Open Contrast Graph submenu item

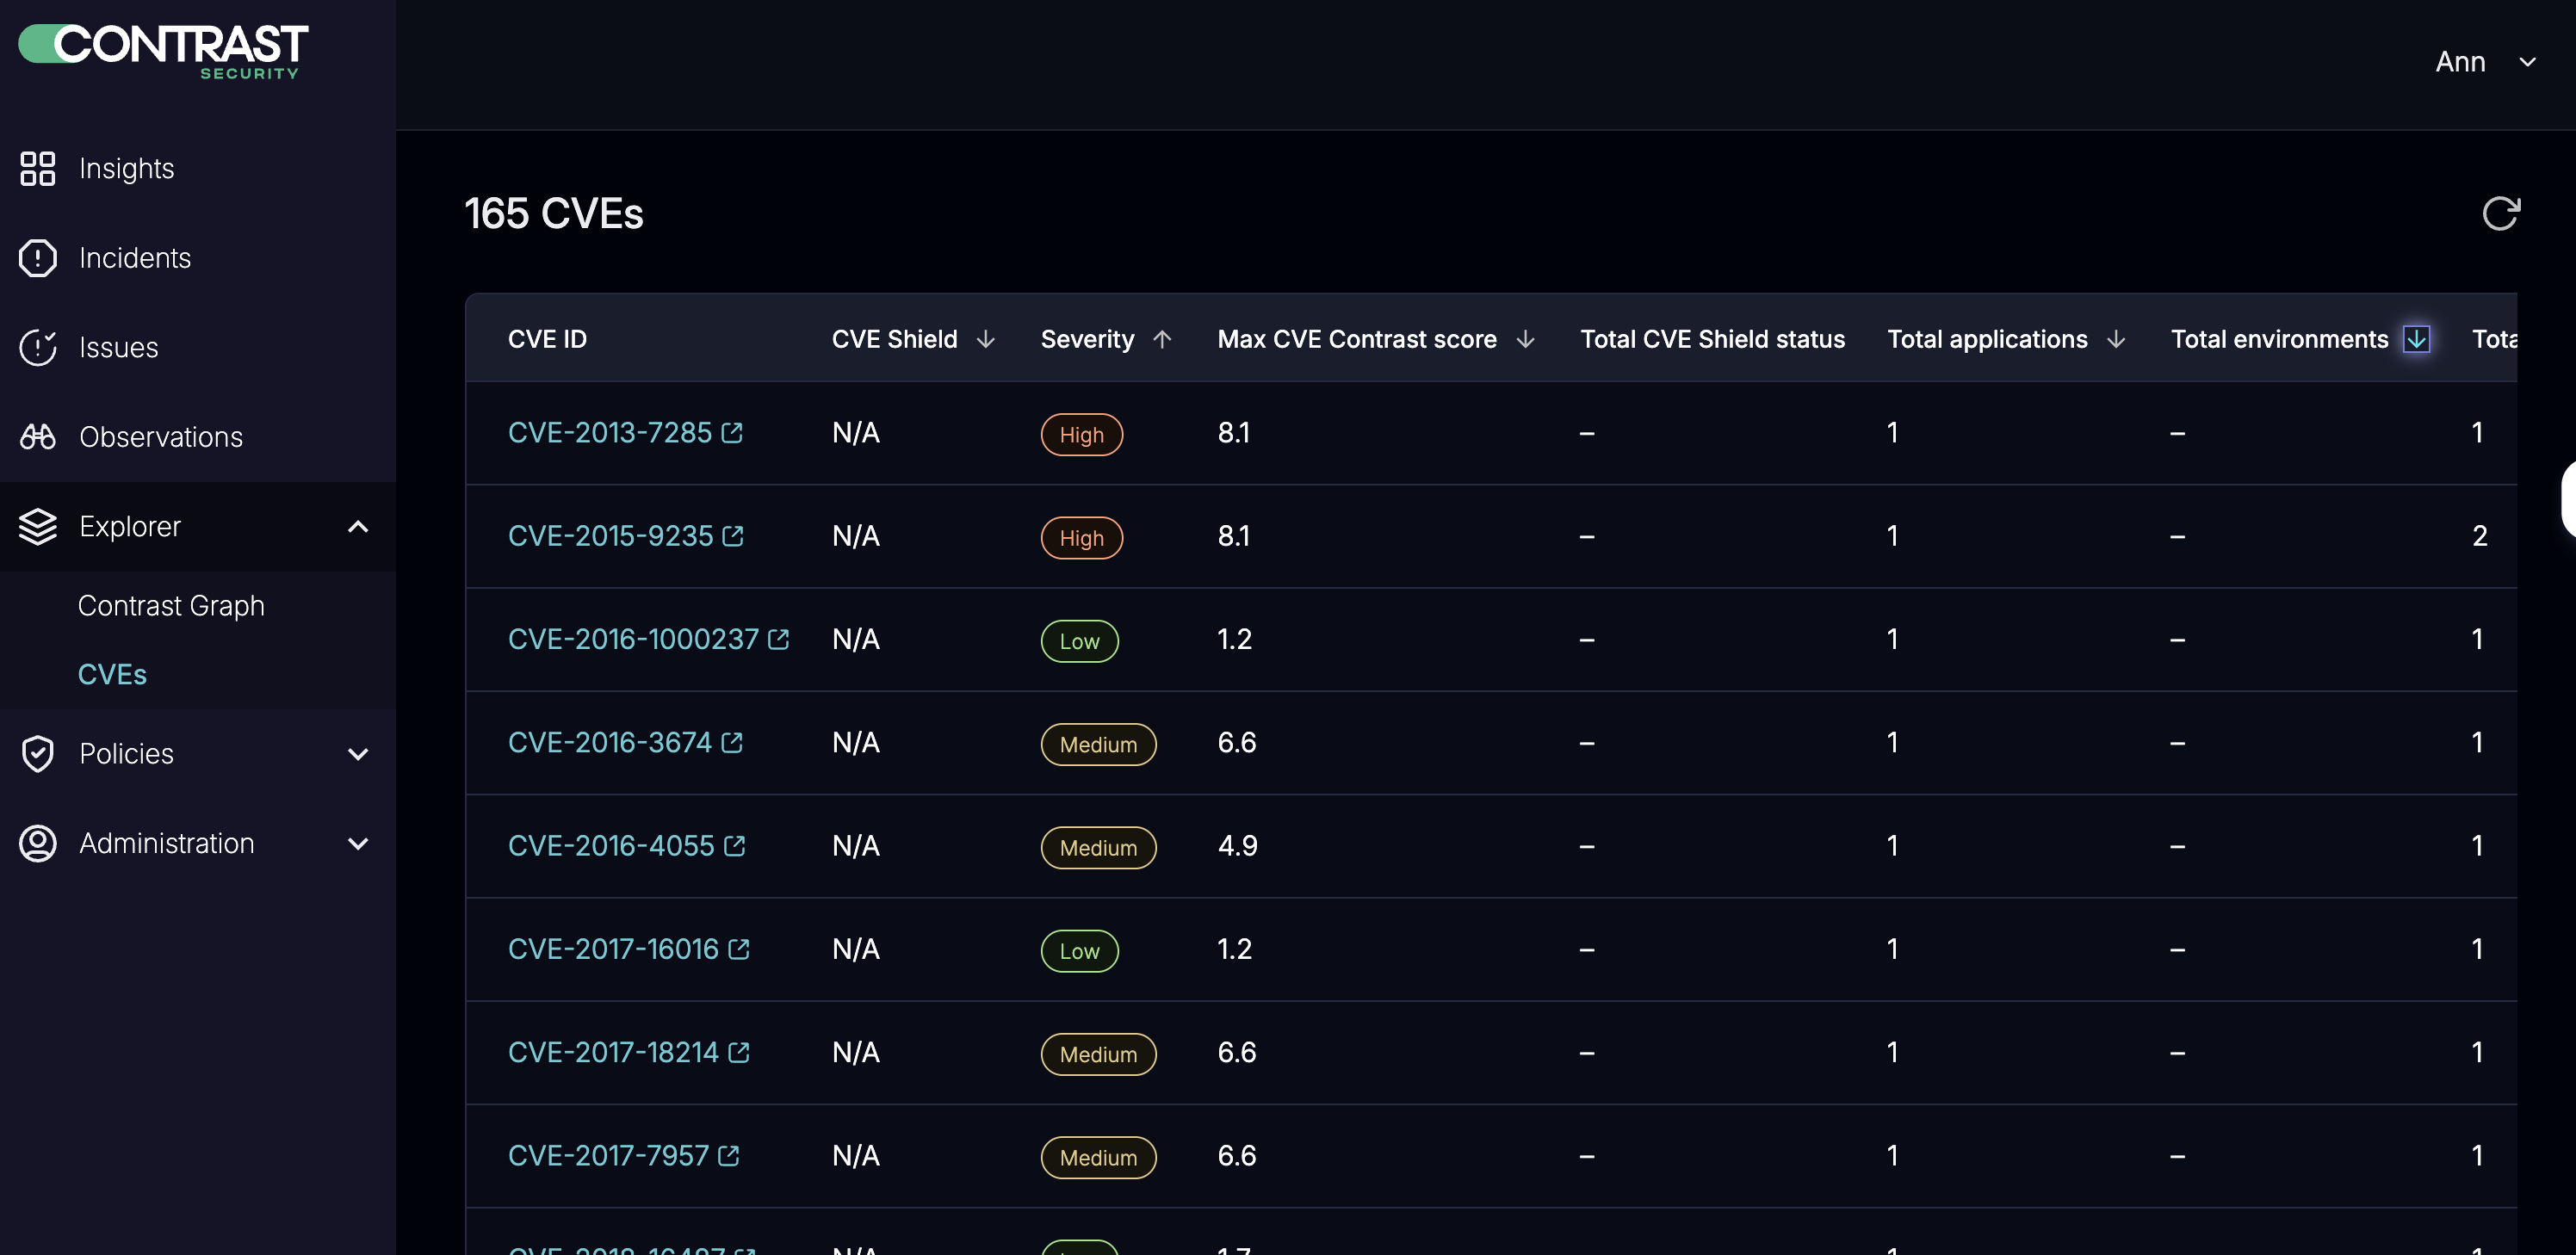coord(171,605)
